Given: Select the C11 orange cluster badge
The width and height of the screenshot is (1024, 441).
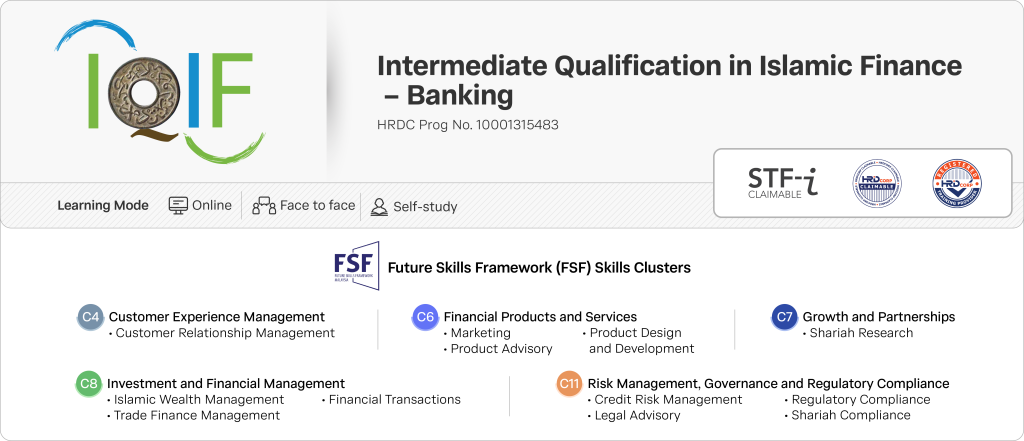Looking at the screenshot, I should tap(569, 383).
